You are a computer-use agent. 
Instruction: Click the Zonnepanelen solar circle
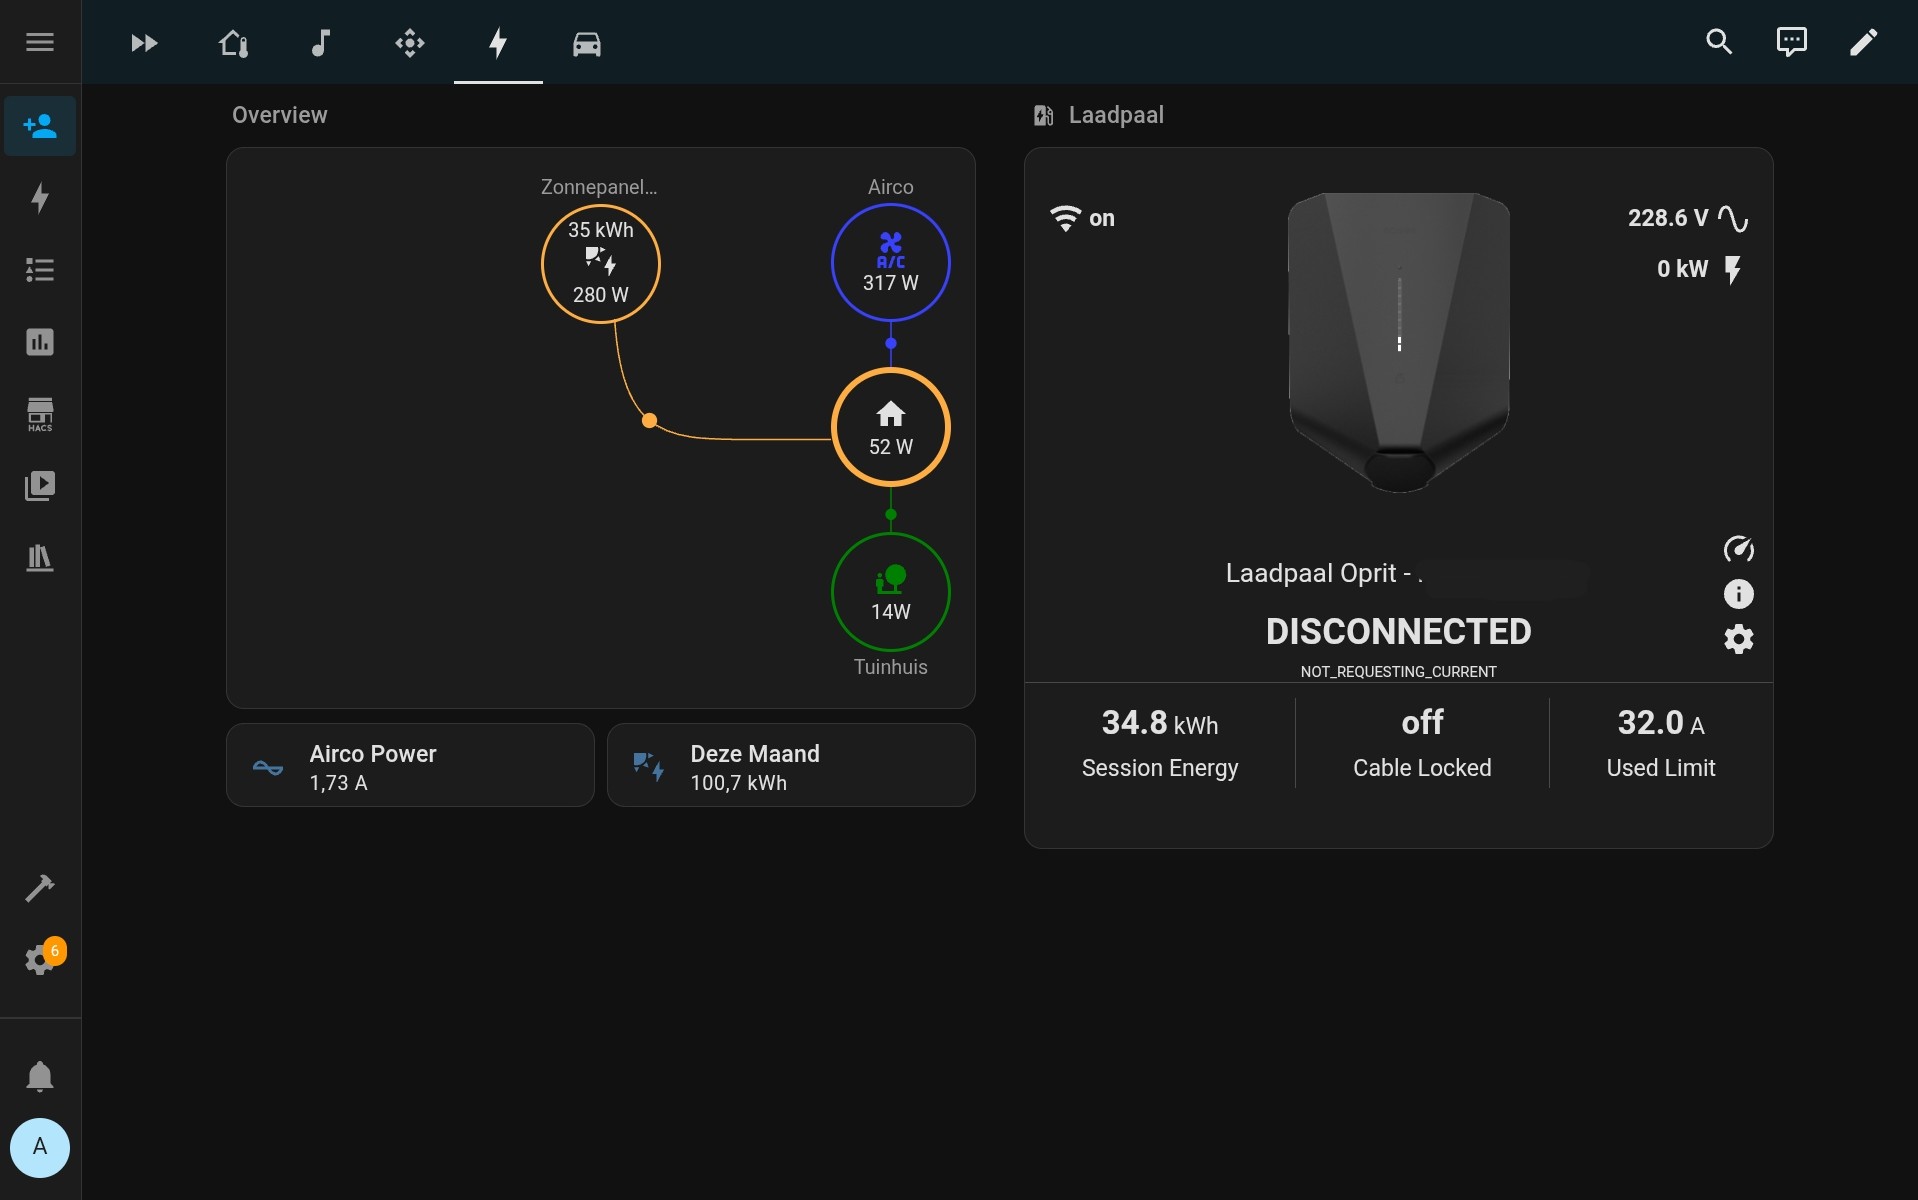[x=600, y=264]
